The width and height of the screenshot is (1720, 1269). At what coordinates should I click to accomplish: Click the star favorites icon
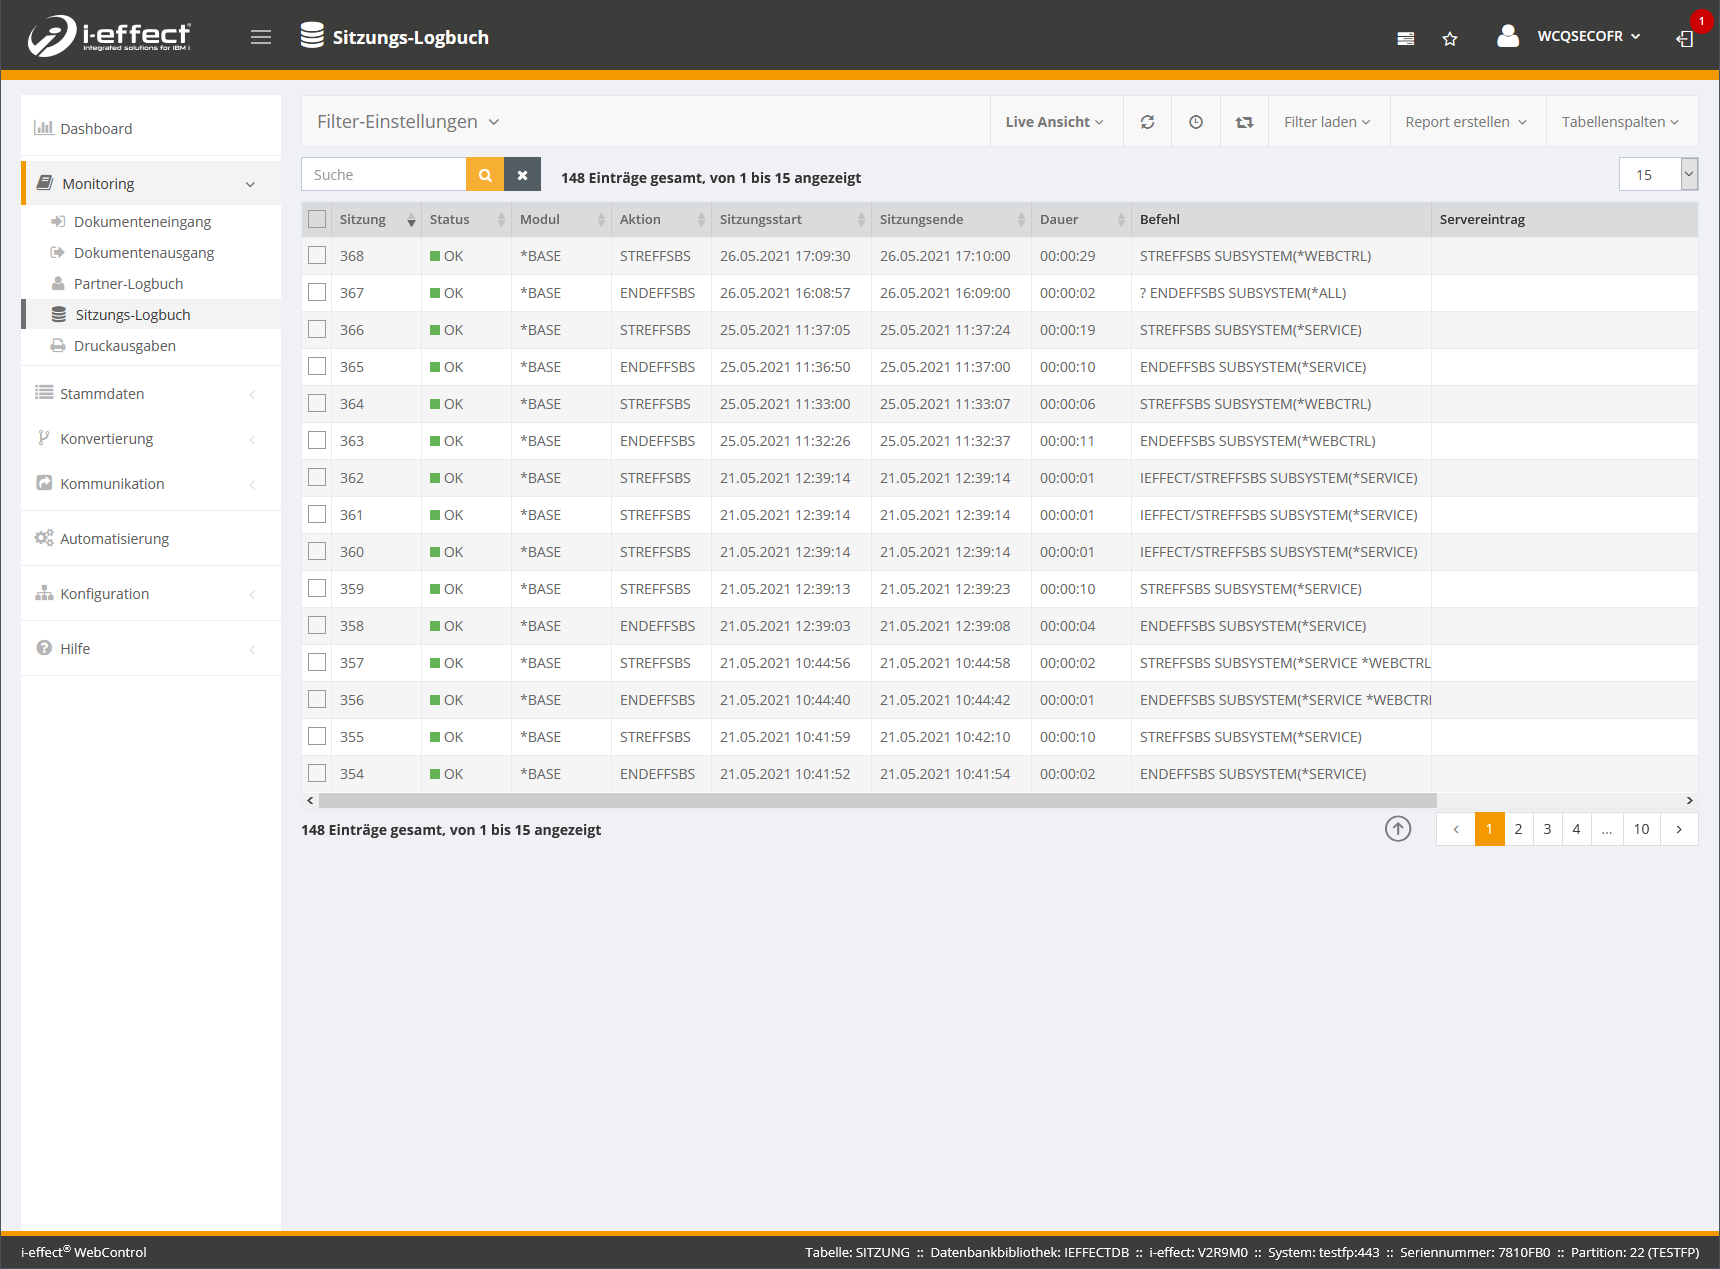1449,39
